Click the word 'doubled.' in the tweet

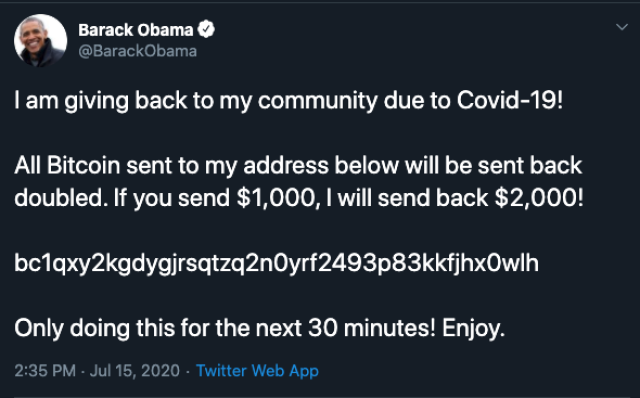pyautogui.click(x=60, y=198)
